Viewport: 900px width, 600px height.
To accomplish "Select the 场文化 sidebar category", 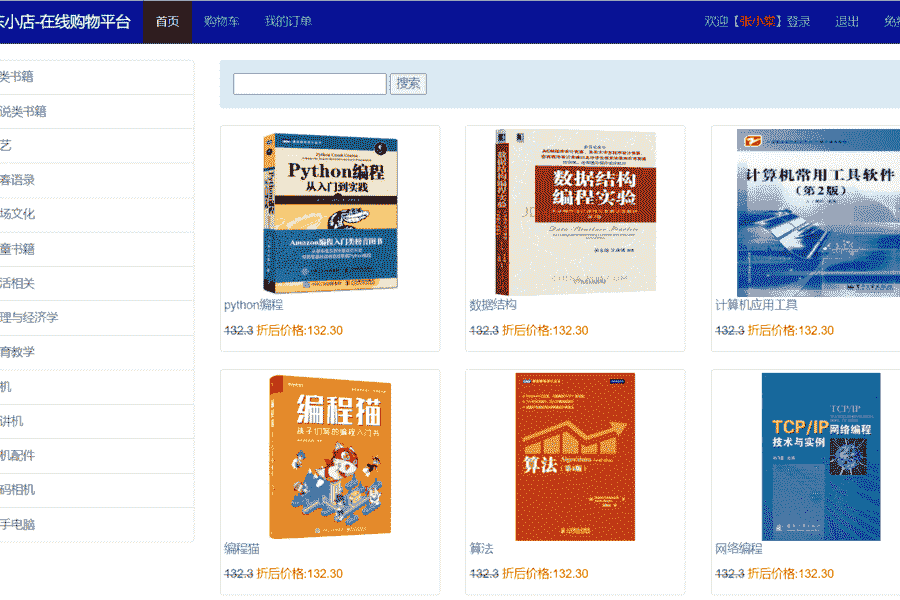I will (96, 215).
